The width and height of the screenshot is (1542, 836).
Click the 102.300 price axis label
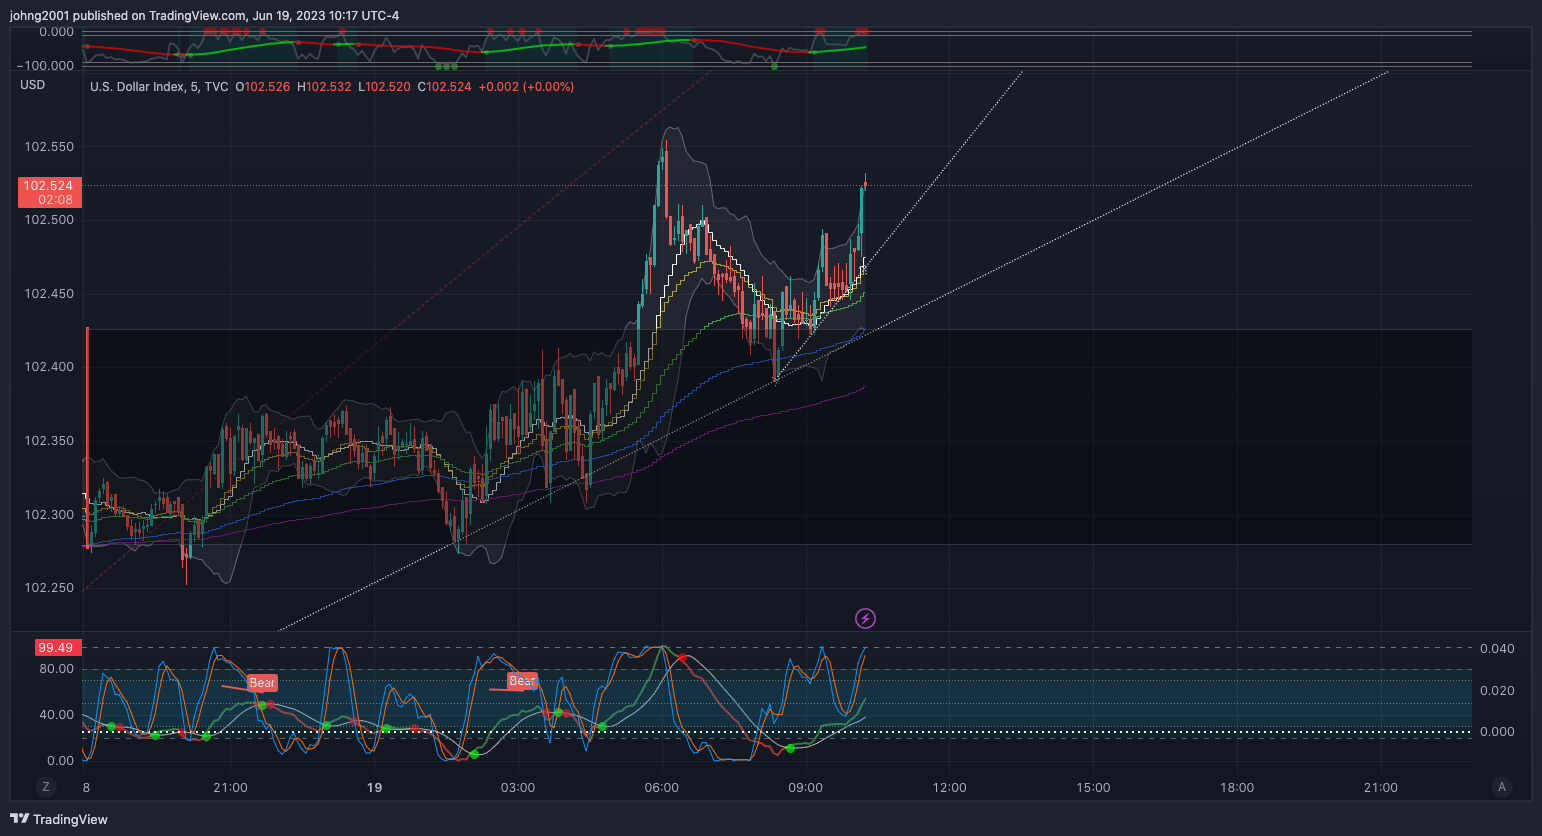click(x=49, y=515)
